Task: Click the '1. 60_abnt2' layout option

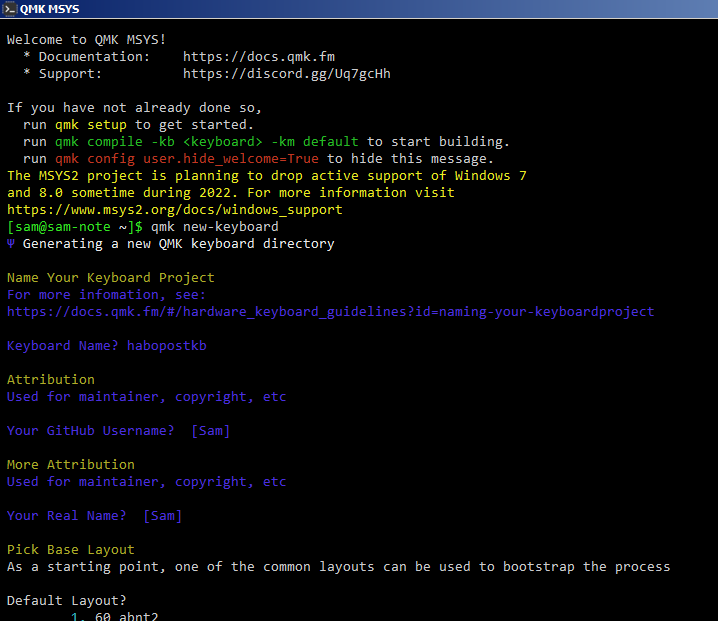Action: pos(114,616)
